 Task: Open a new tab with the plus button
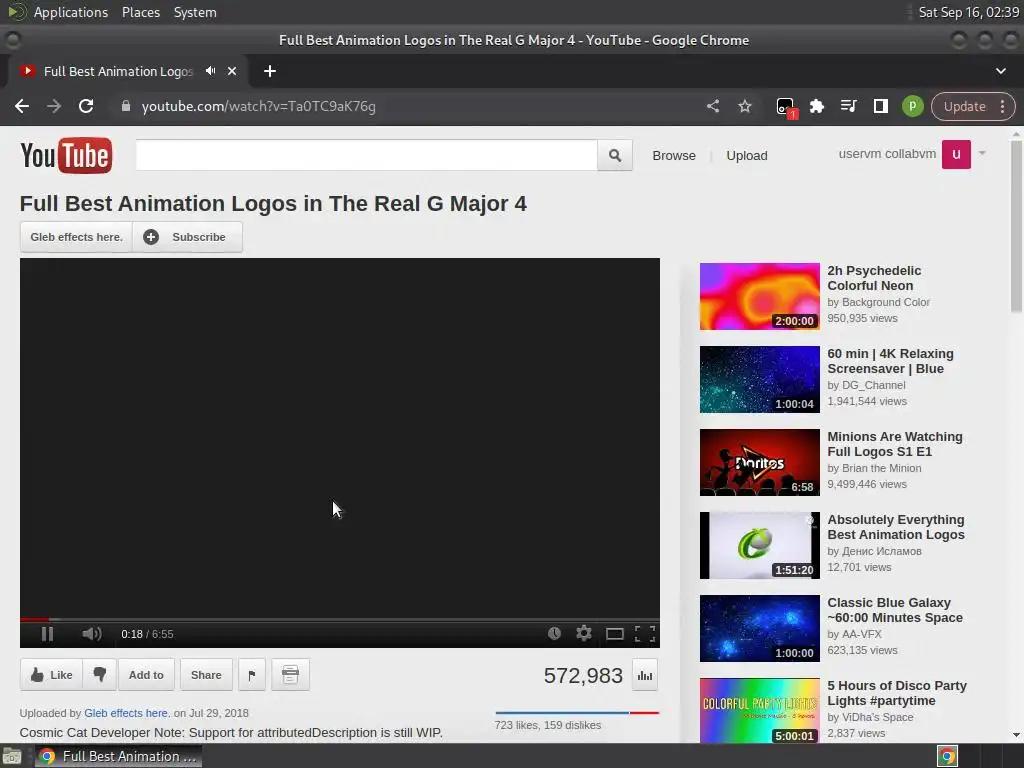(270, 71)
